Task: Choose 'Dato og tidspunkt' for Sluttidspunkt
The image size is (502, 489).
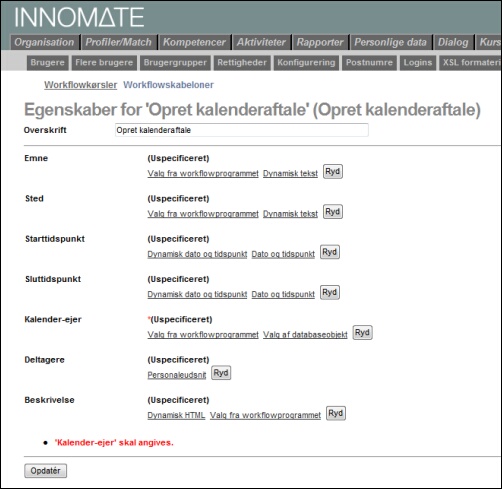Action: (x=283, y=294)
